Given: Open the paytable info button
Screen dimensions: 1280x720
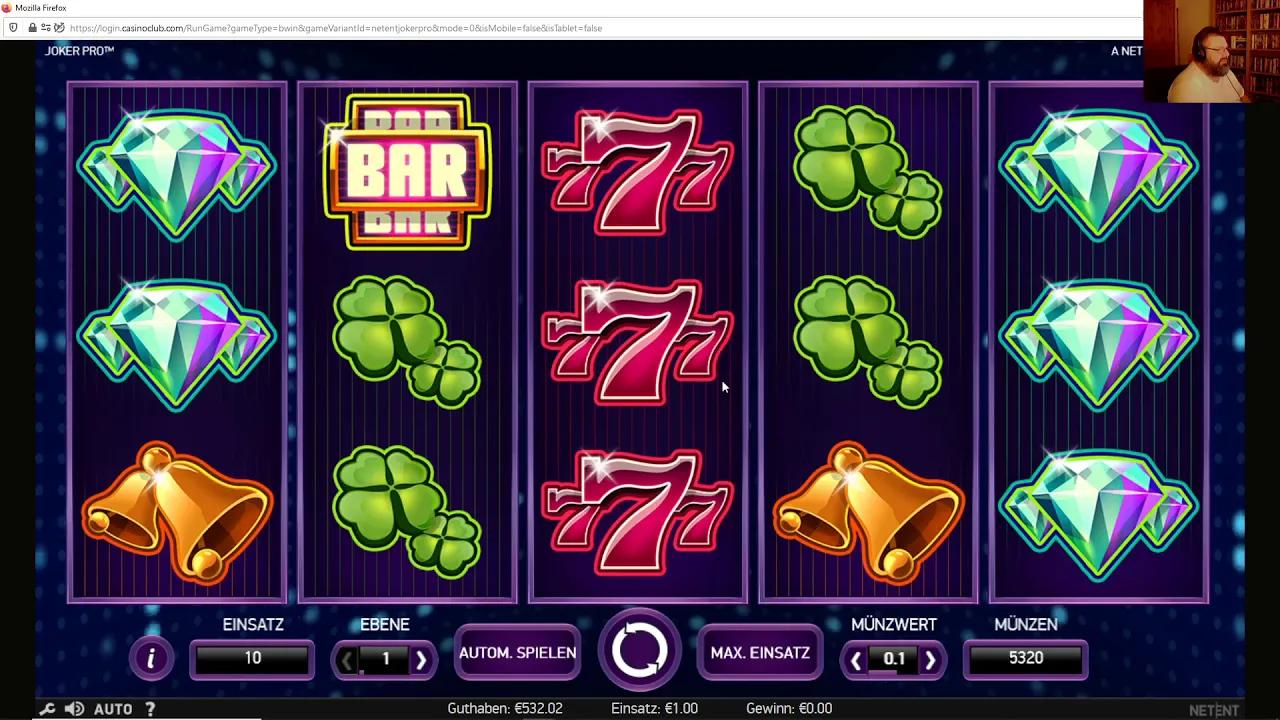Looking at the screenshot, I should coord(151,658).
